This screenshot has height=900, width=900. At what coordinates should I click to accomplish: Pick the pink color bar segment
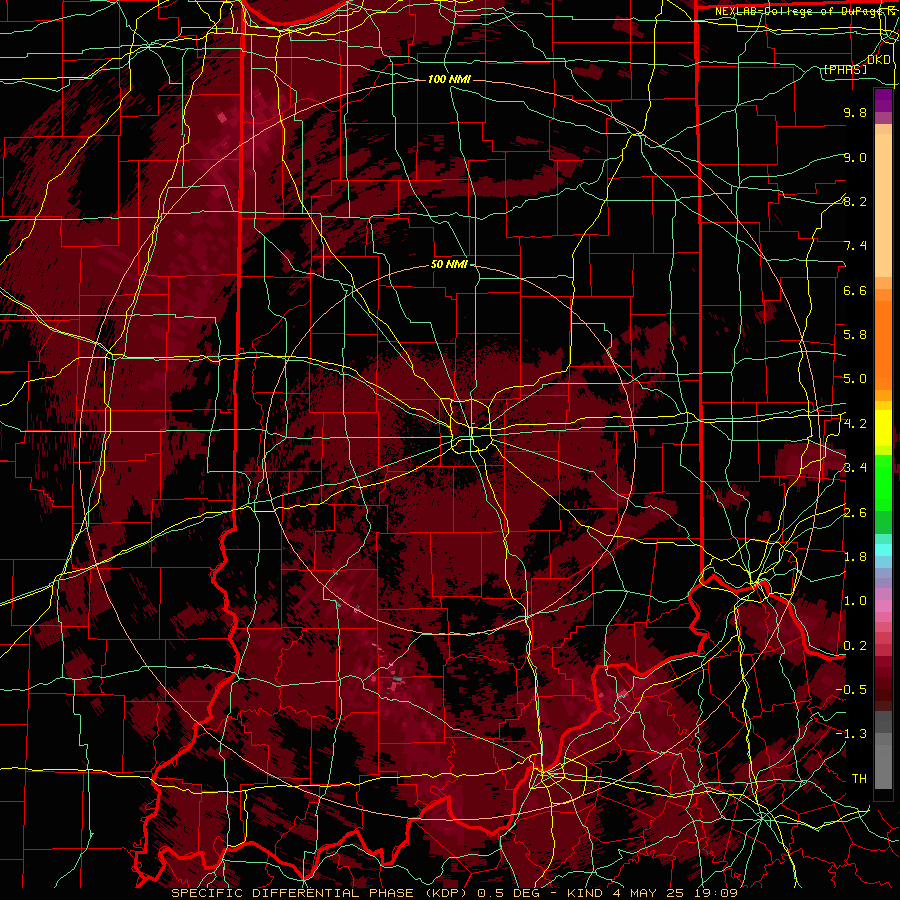[883, 606]
